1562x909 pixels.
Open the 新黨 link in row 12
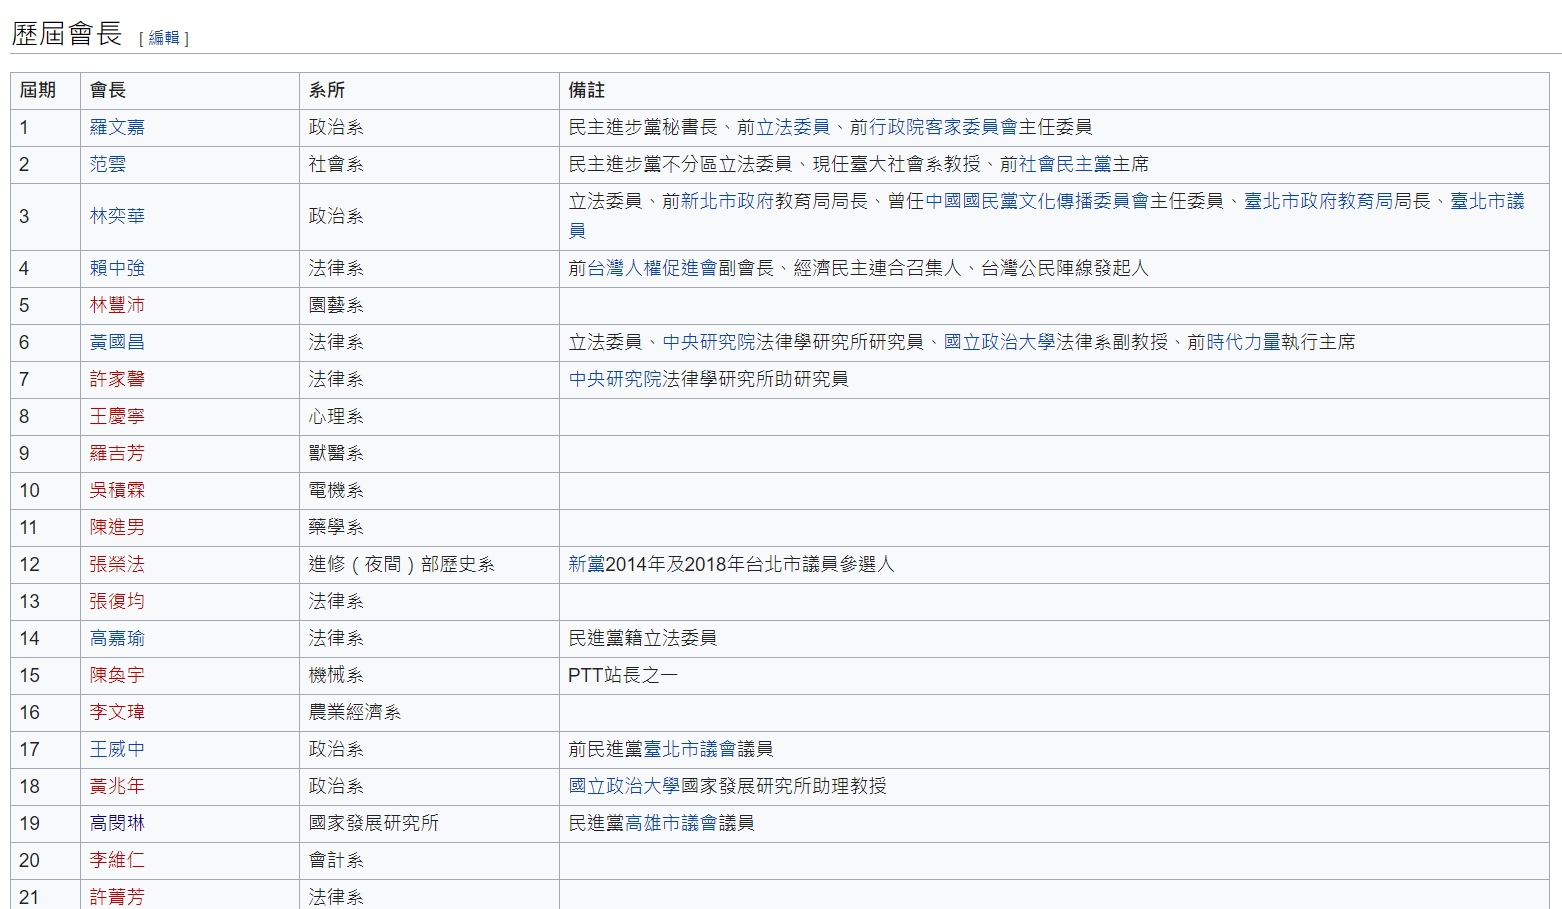(587, 564)
